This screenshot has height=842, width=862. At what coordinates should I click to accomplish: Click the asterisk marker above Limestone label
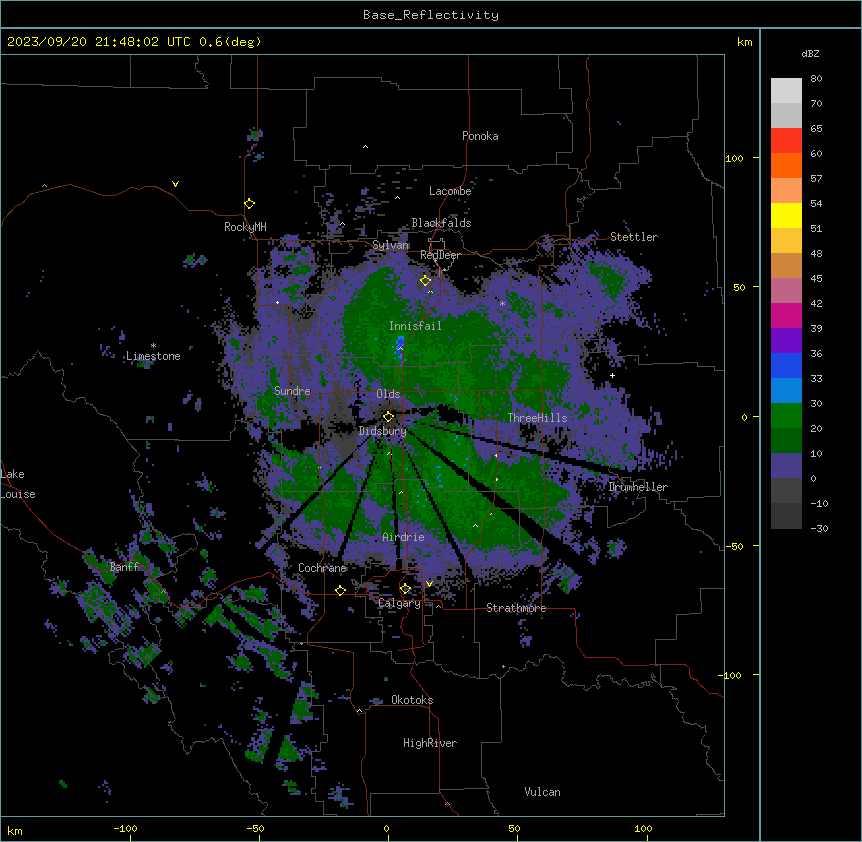click(x=153, y=346)
